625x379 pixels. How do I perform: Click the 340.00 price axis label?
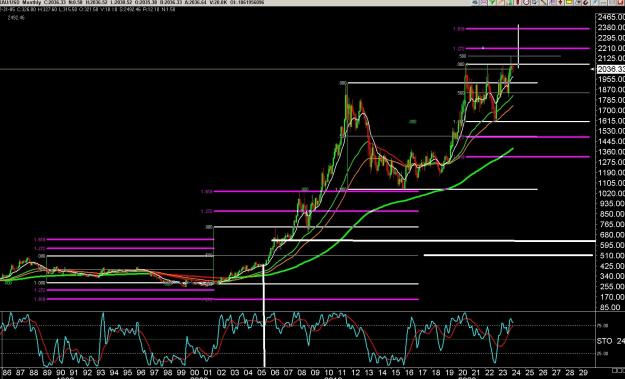[611, 276]
